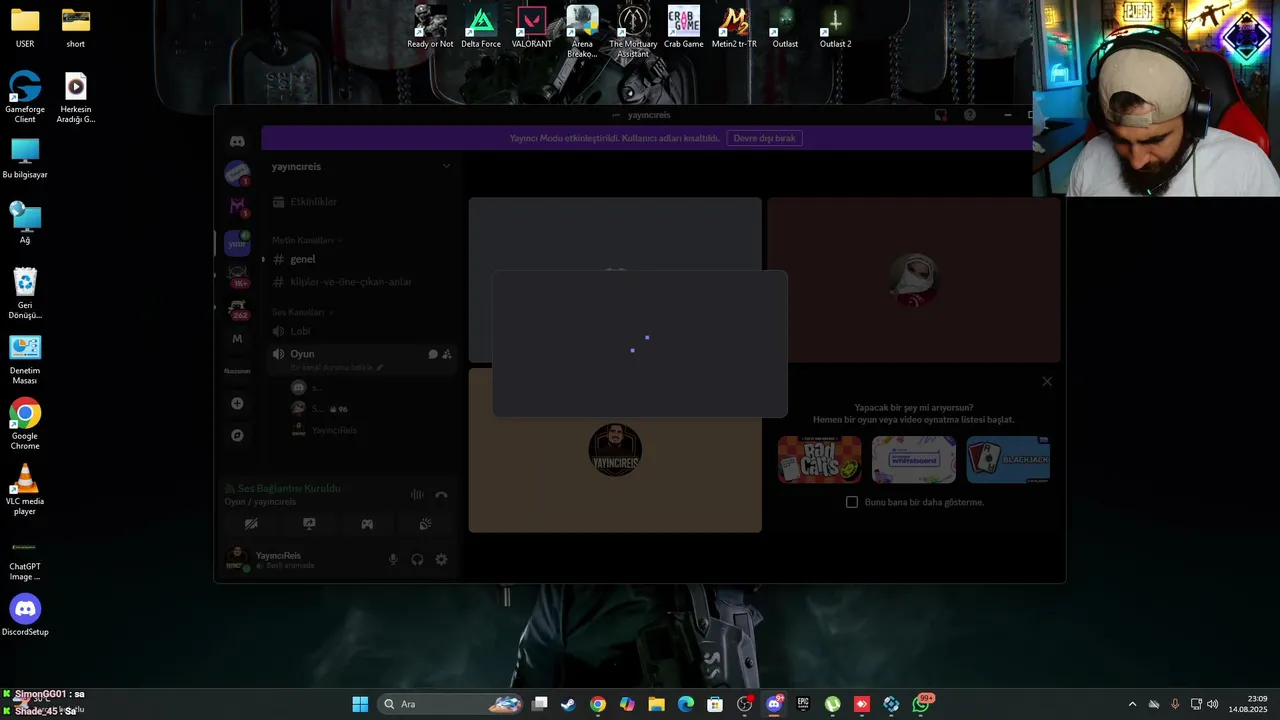1280x720 pixels.
Task: Select the YAYINCIREIS video tile
Action: point(615,450)
